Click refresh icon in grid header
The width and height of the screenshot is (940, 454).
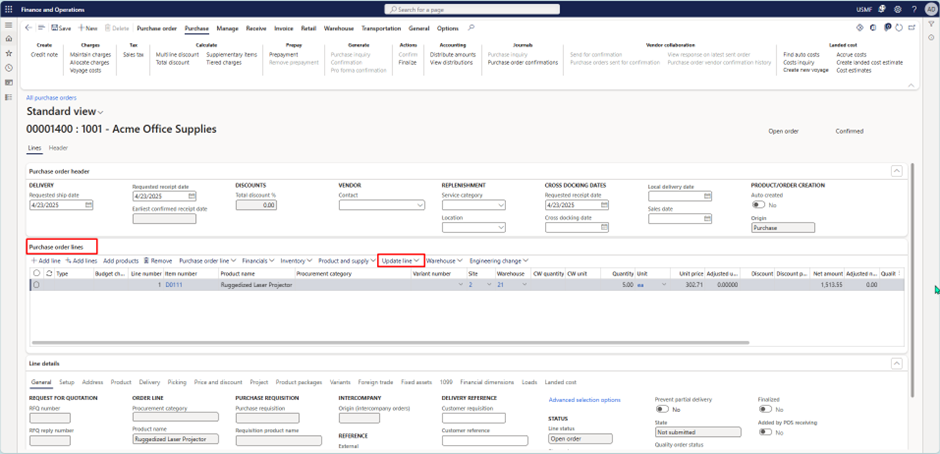48,273
